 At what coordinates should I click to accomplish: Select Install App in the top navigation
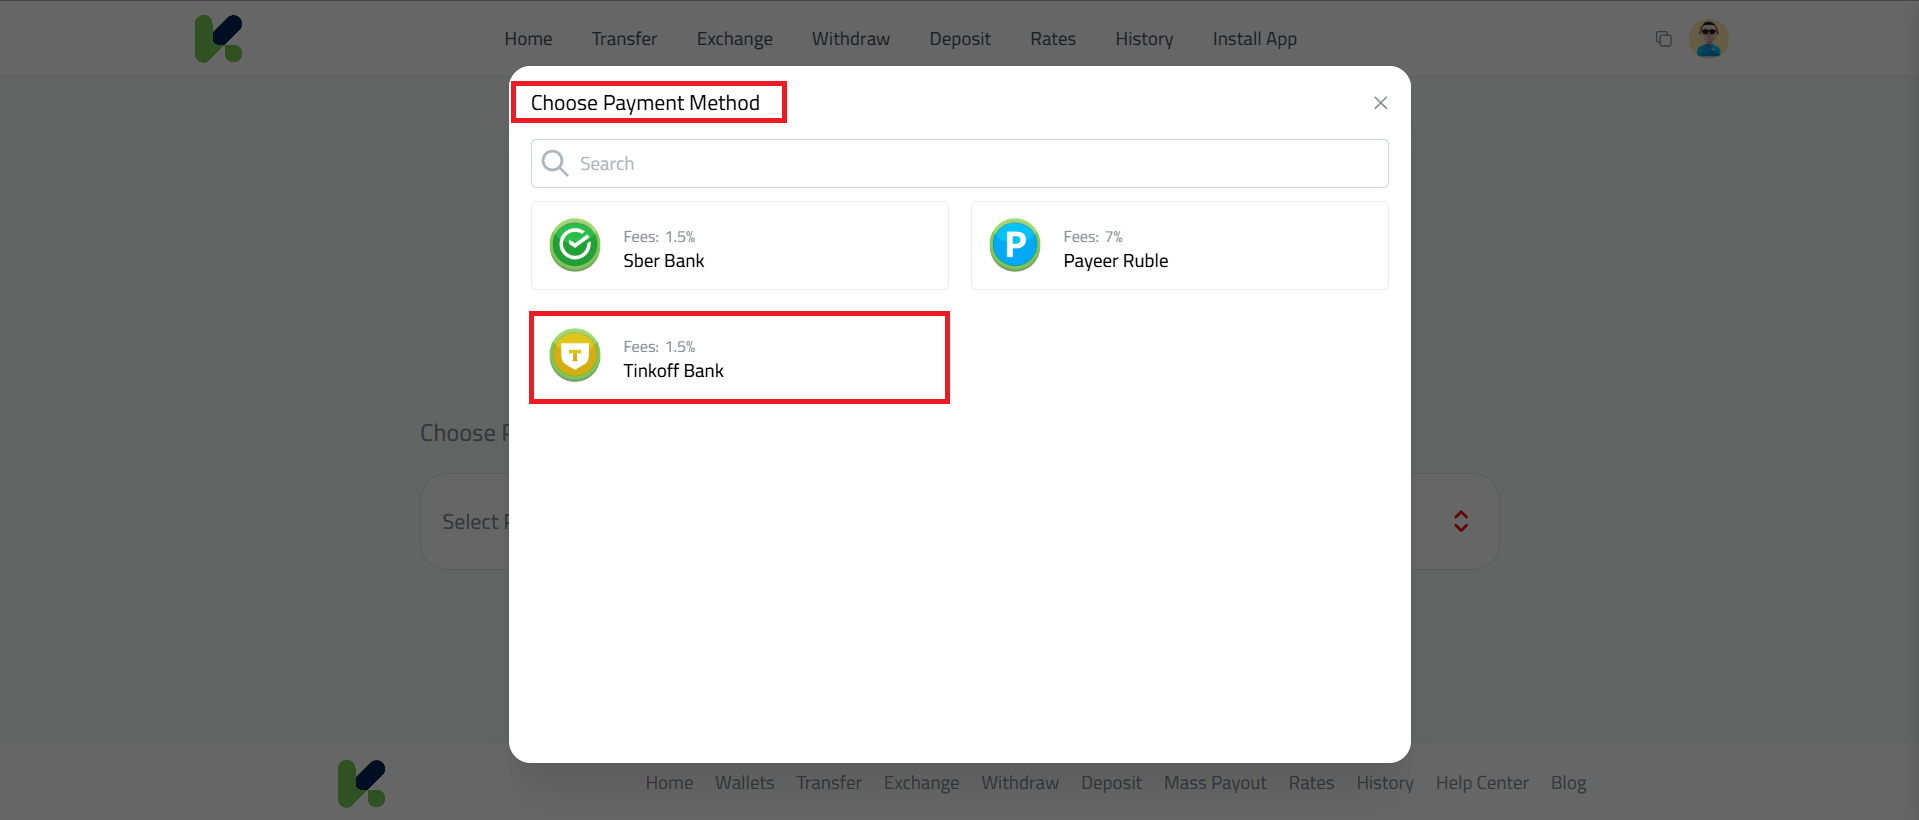pyautogui.click(x=1254, y=39)
